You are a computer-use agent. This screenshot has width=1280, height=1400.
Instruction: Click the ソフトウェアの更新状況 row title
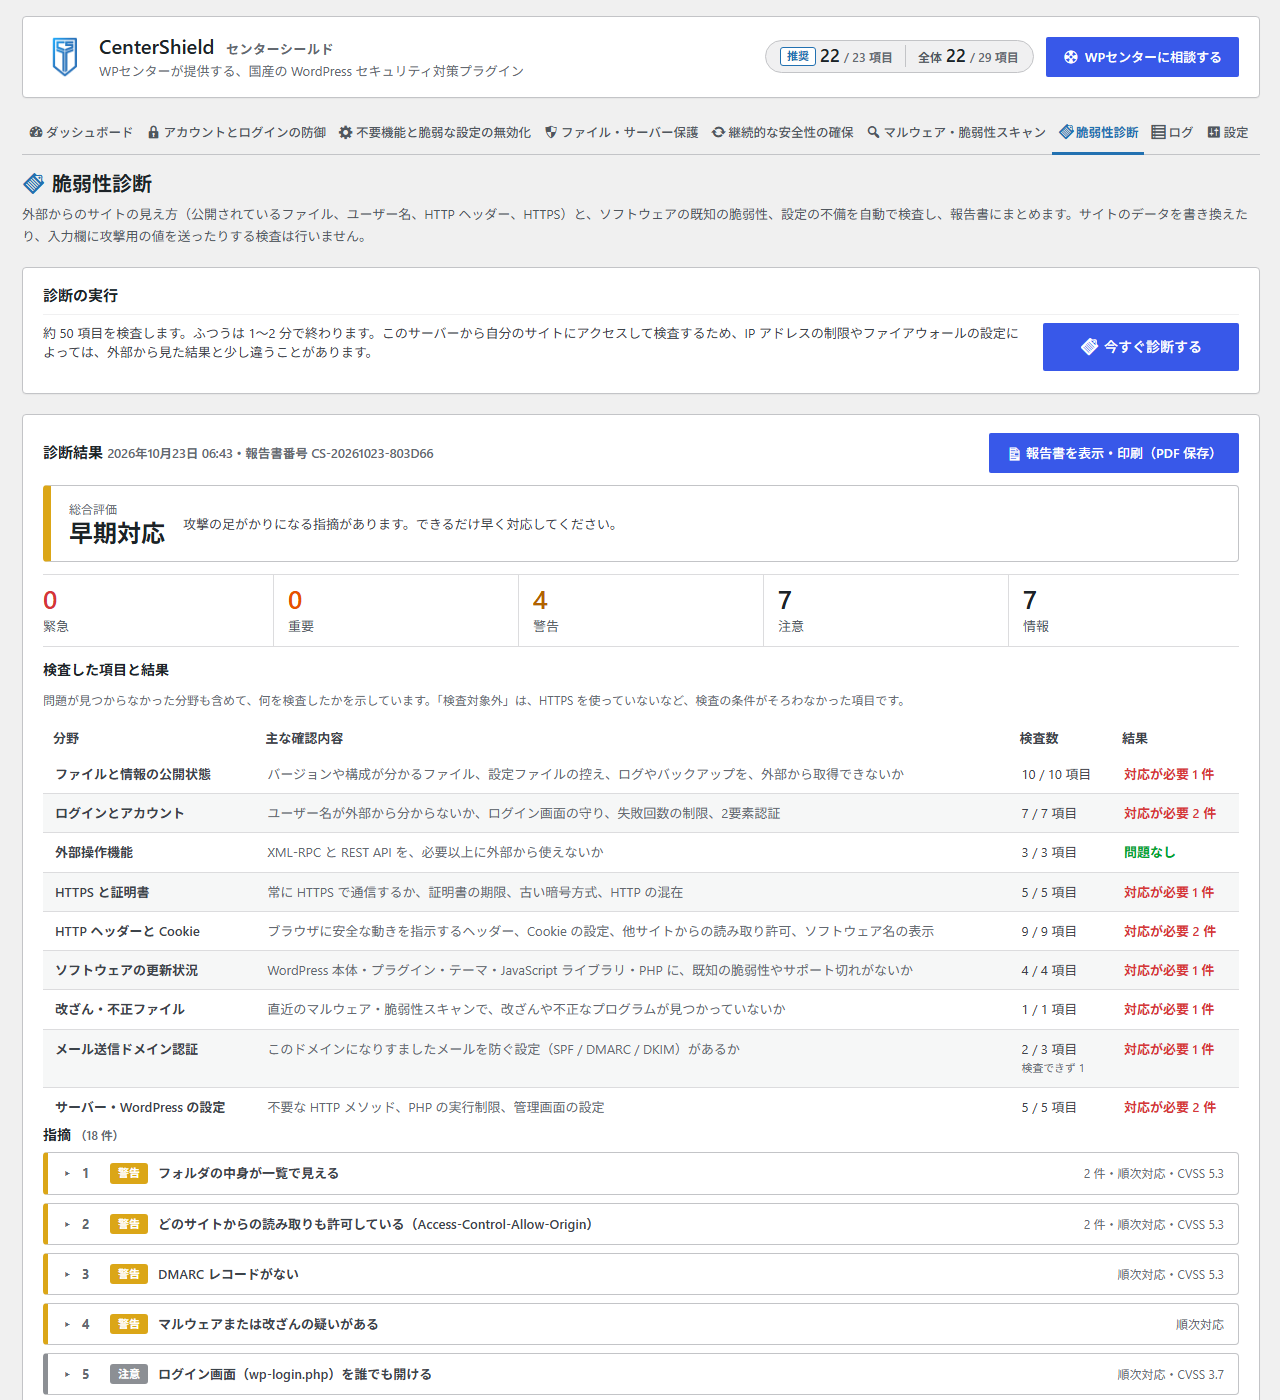[127, 970]
